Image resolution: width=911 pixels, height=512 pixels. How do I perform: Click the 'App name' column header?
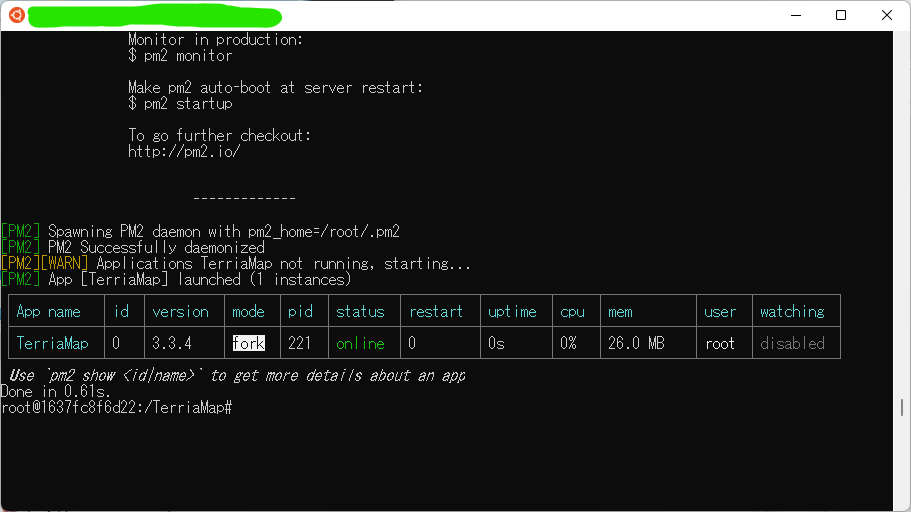click(49, 312)
